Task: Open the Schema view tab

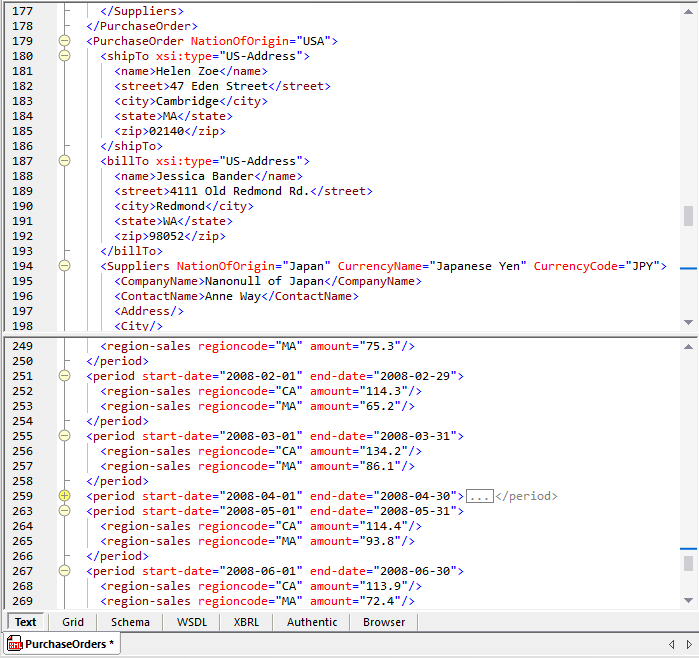Action: pyautogui.click(x=130, y=622)
